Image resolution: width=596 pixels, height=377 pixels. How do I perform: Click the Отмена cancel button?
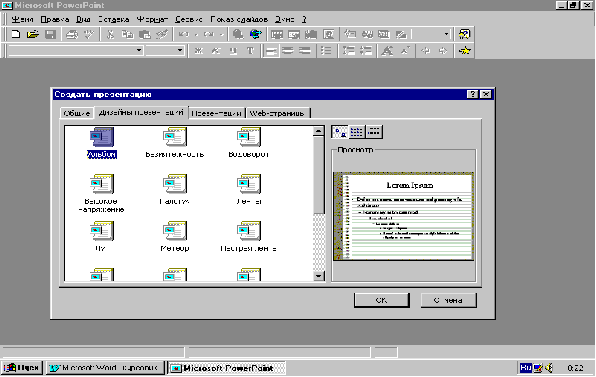point(449,300)
